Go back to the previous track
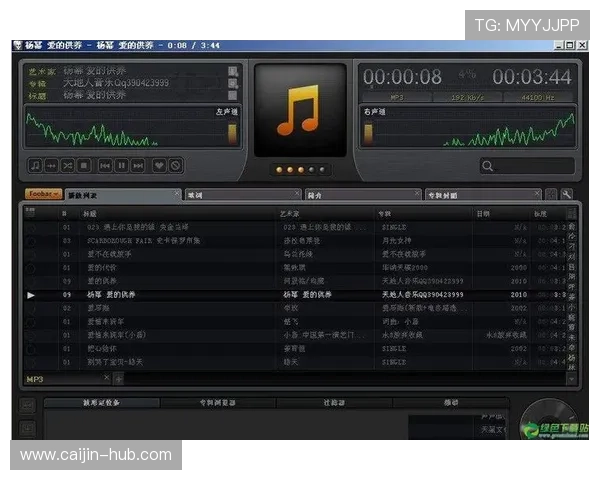The width and height of the screenshot is (600, 480). [x=103, y=165]
